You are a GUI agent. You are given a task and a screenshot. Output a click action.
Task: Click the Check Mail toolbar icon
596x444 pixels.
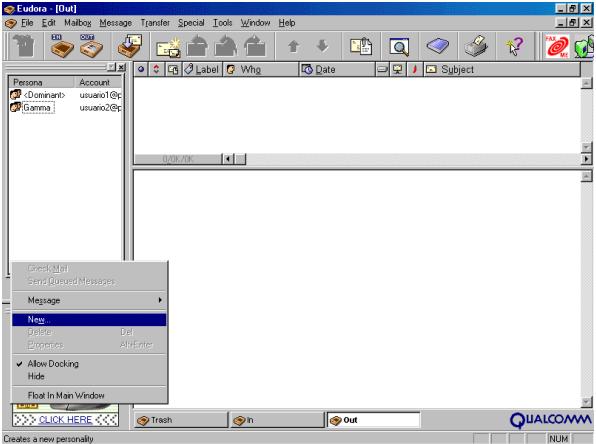[129, 46]
